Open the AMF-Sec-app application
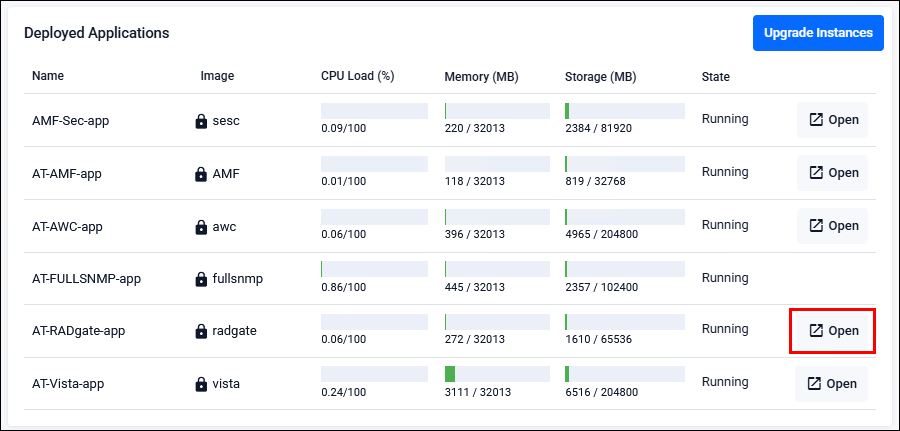 tap(832, 120)
